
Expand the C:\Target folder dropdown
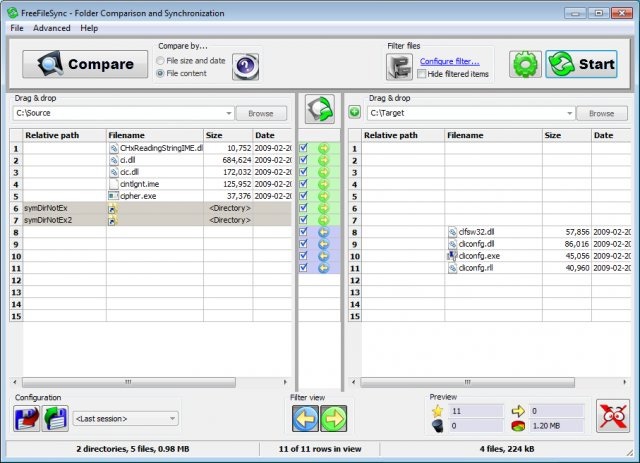click(570, 114)
